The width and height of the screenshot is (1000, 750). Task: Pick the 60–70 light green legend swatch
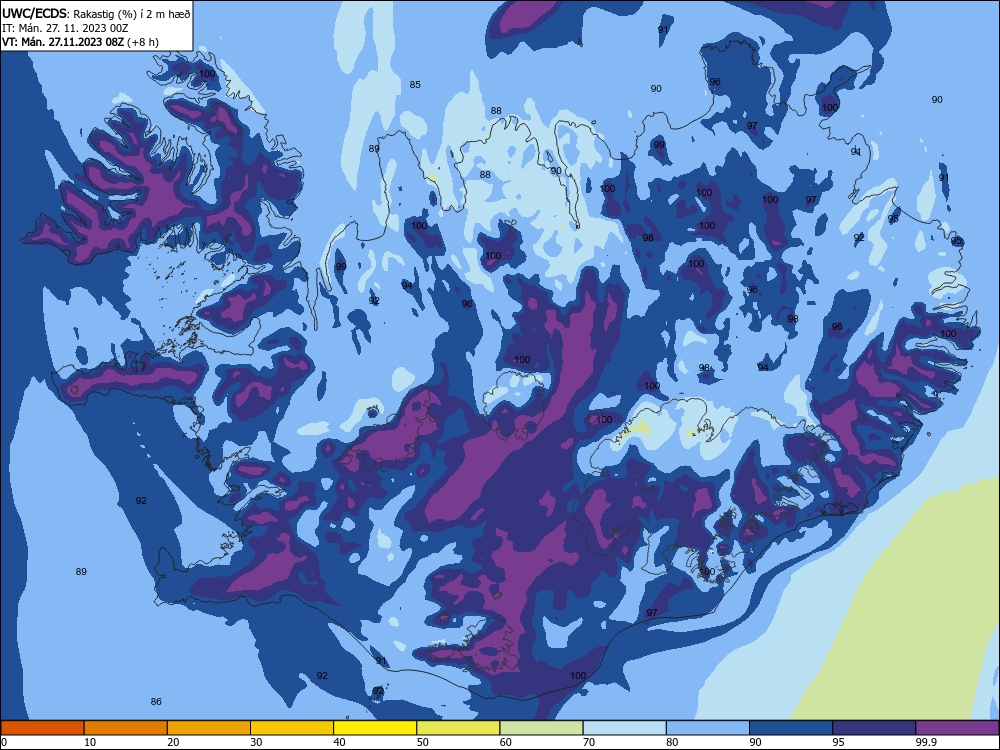point(541,728)
